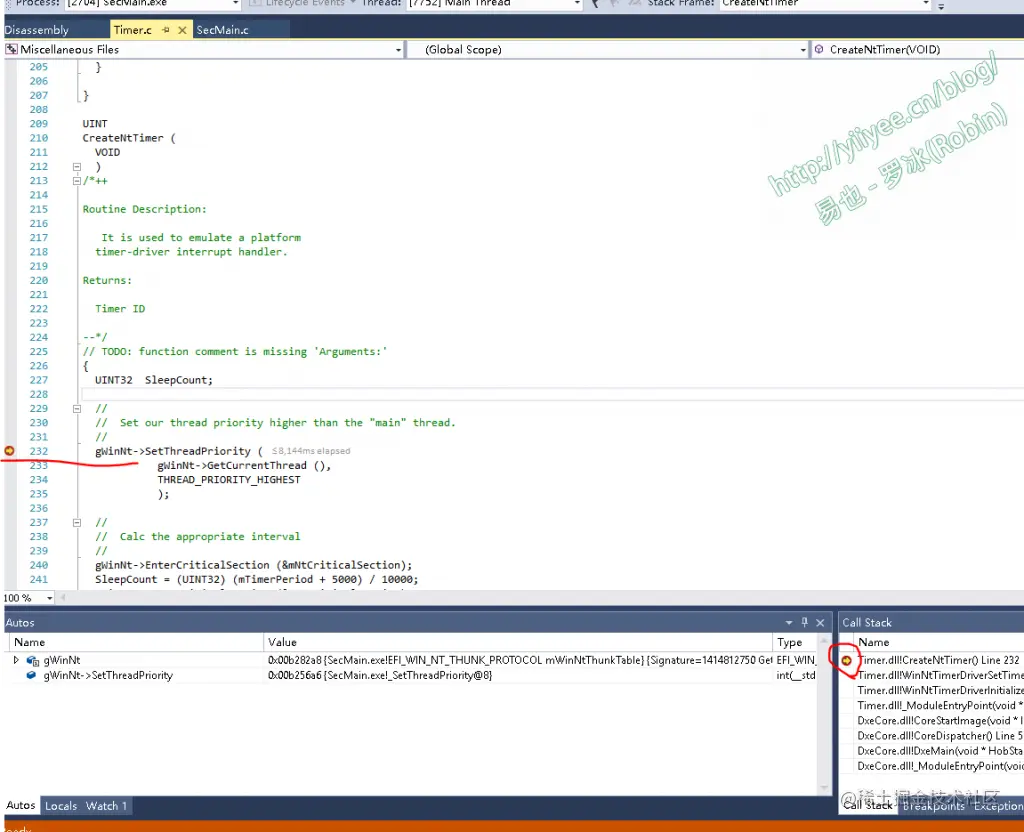The height and width of the screenshot is (832, 1024).
Task: Close the Autos panel
Action: click(820, 622)
